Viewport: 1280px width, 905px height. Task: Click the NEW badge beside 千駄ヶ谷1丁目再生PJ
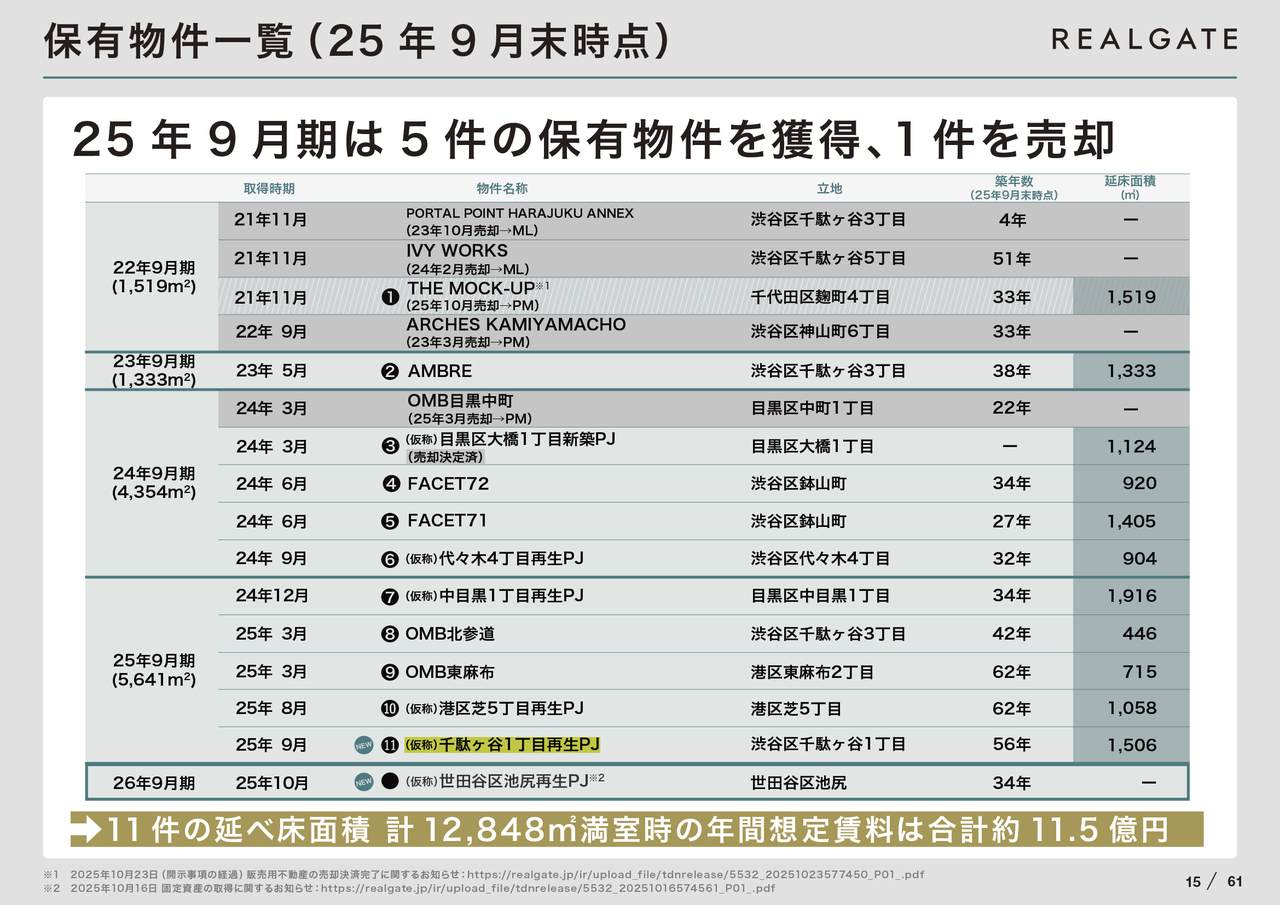(x=364, y=745)
